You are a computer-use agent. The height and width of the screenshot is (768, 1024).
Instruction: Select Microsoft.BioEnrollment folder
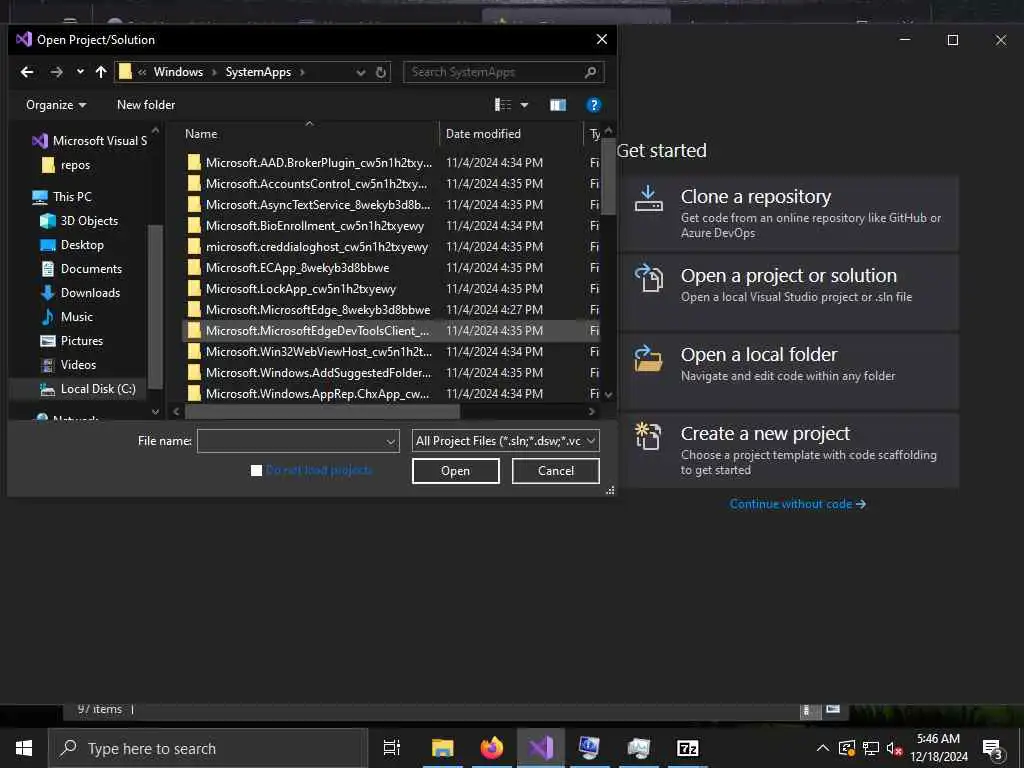(x=390, y=225)
